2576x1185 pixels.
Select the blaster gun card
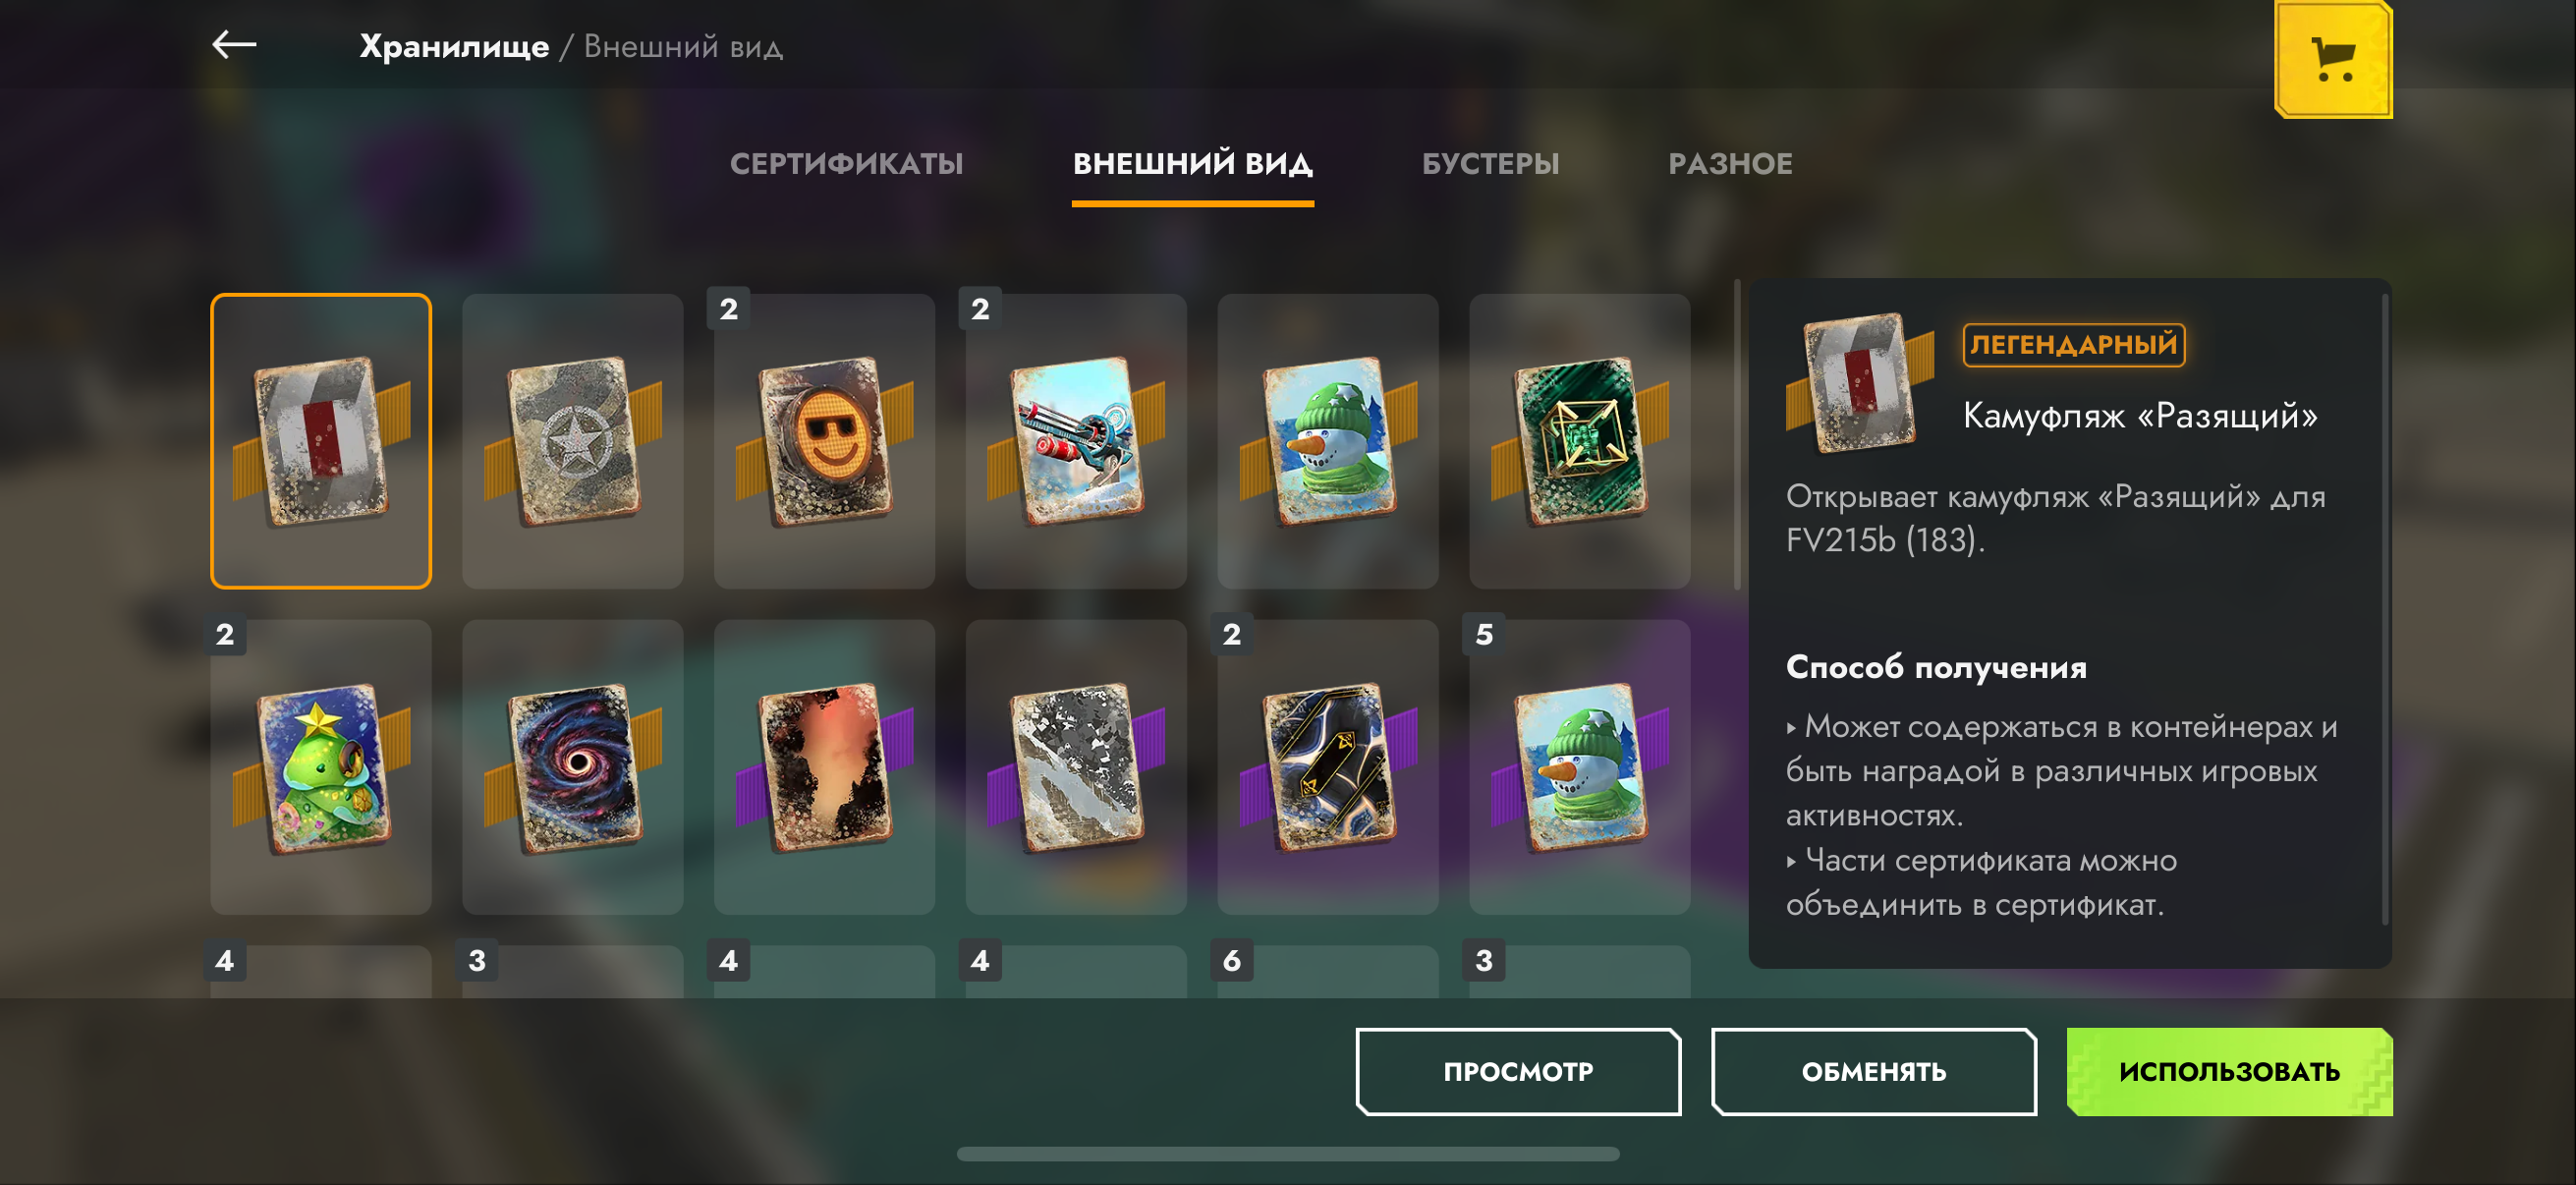click(x=1077, y=440)
